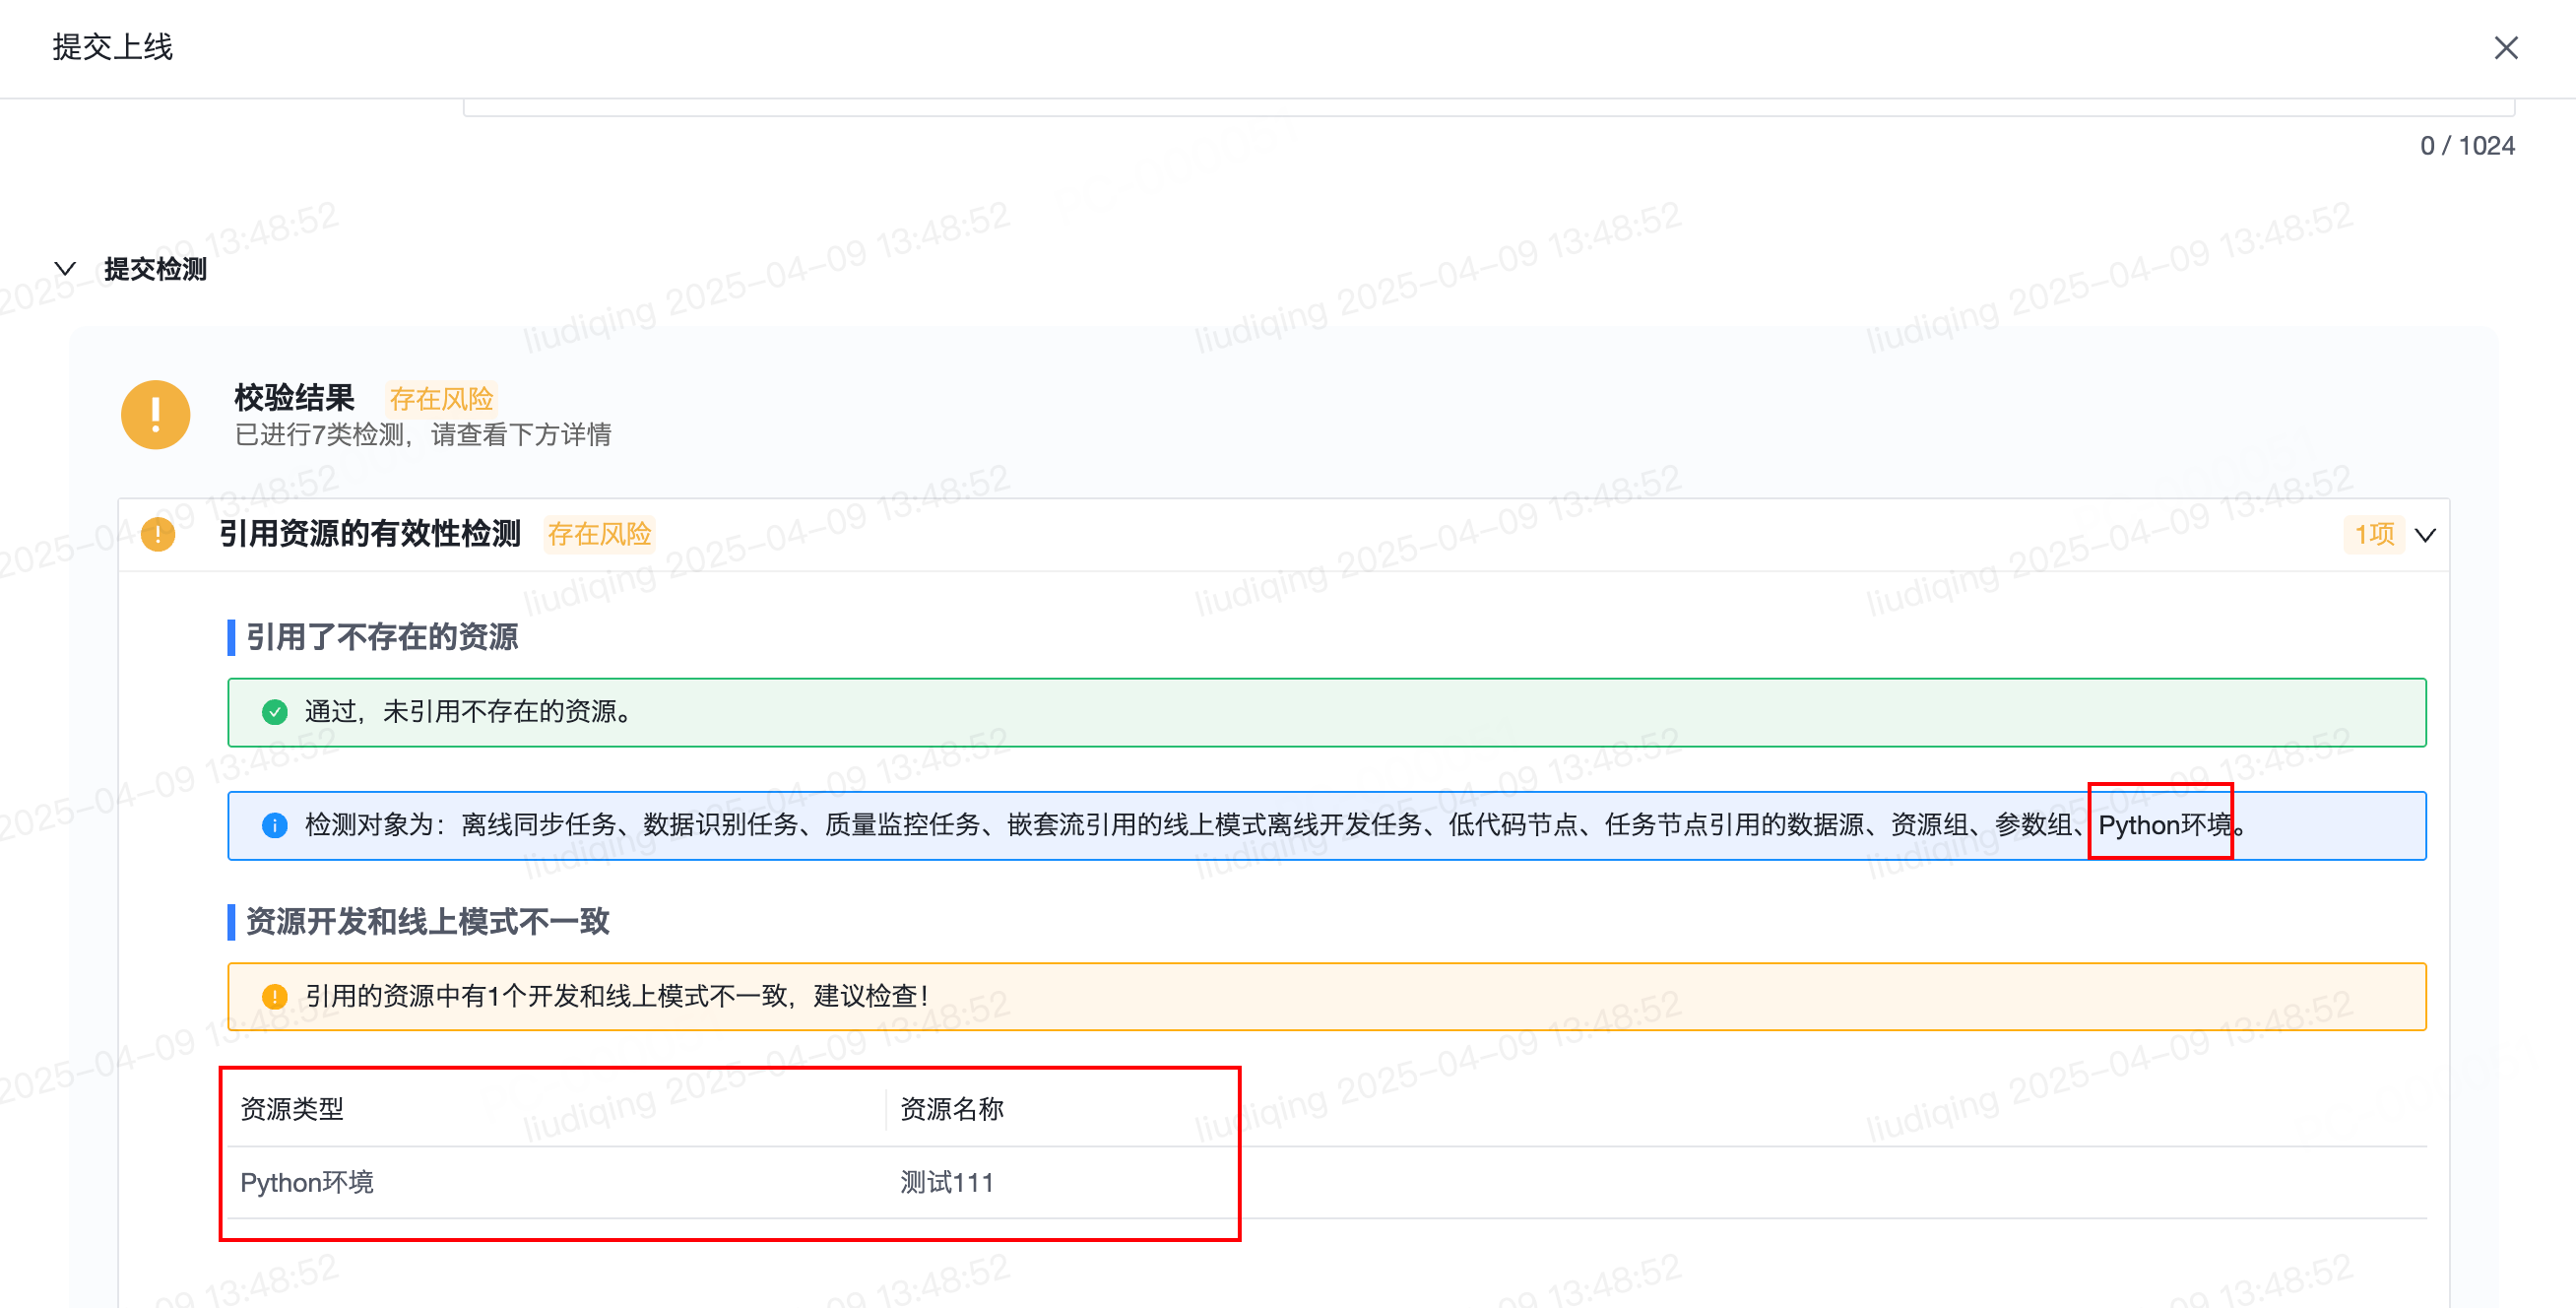Viewport: 2576px width, 1308px height.
Task: Click the 1项 count badge
Action: [x=2373, y=534]
